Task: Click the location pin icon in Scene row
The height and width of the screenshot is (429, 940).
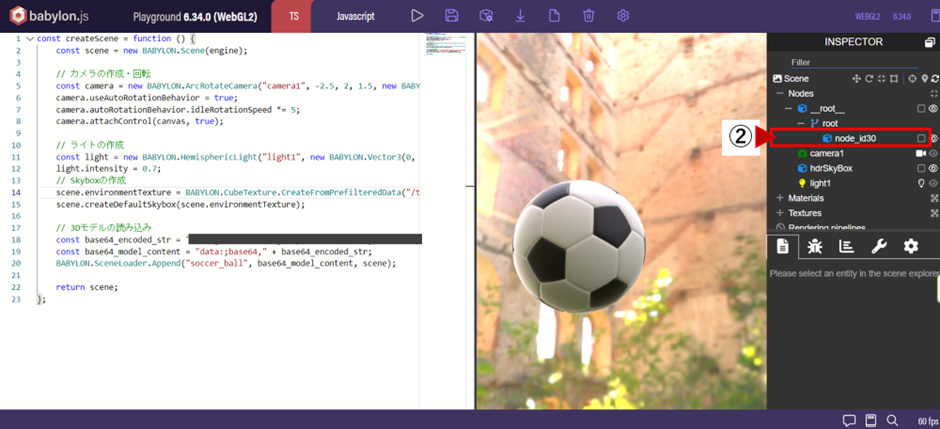Action: click(x=924, y=78)
